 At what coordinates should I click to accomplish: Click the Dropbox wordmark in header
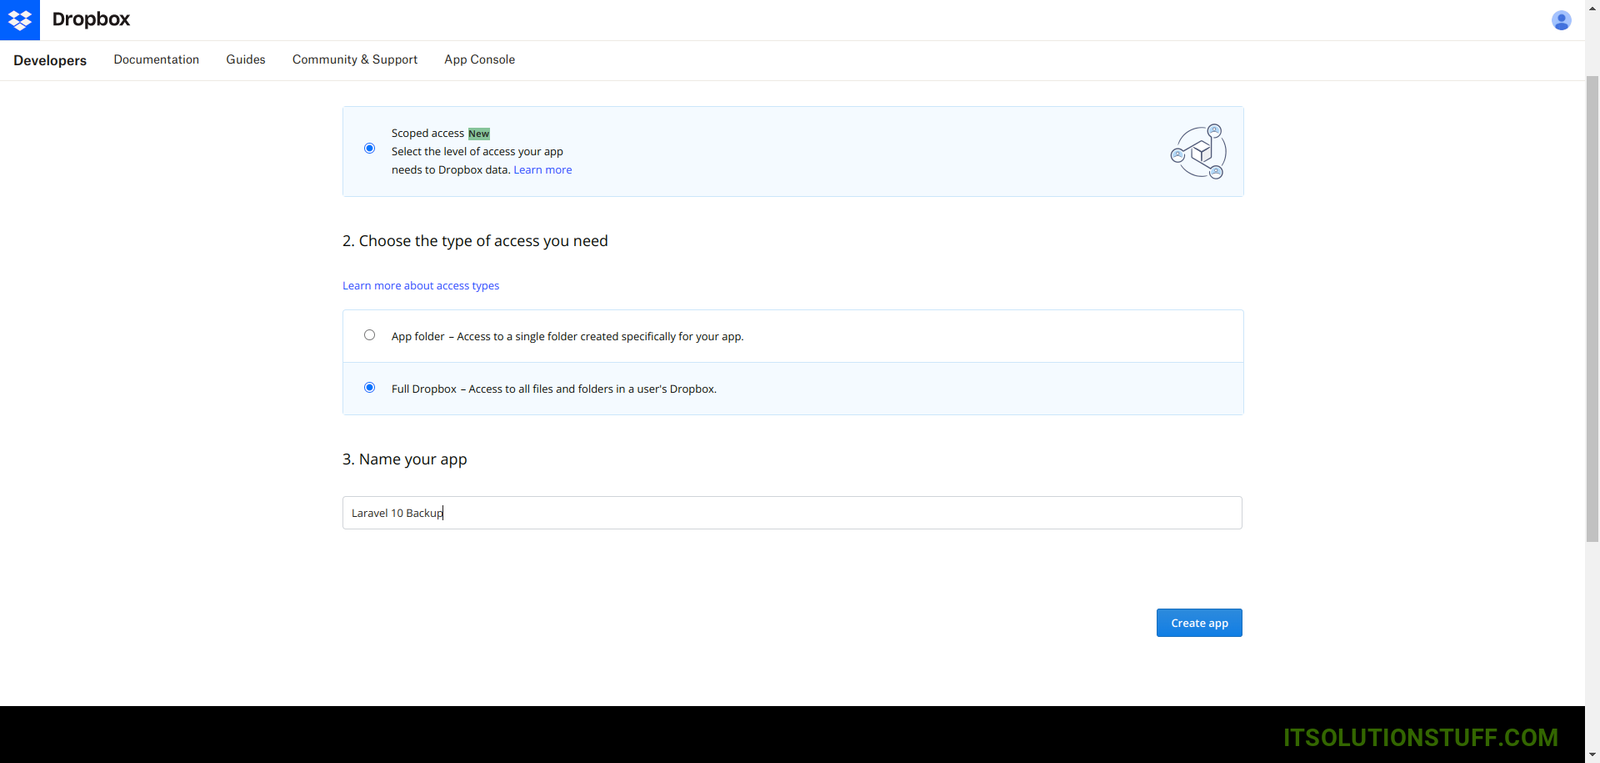point(91,20)
